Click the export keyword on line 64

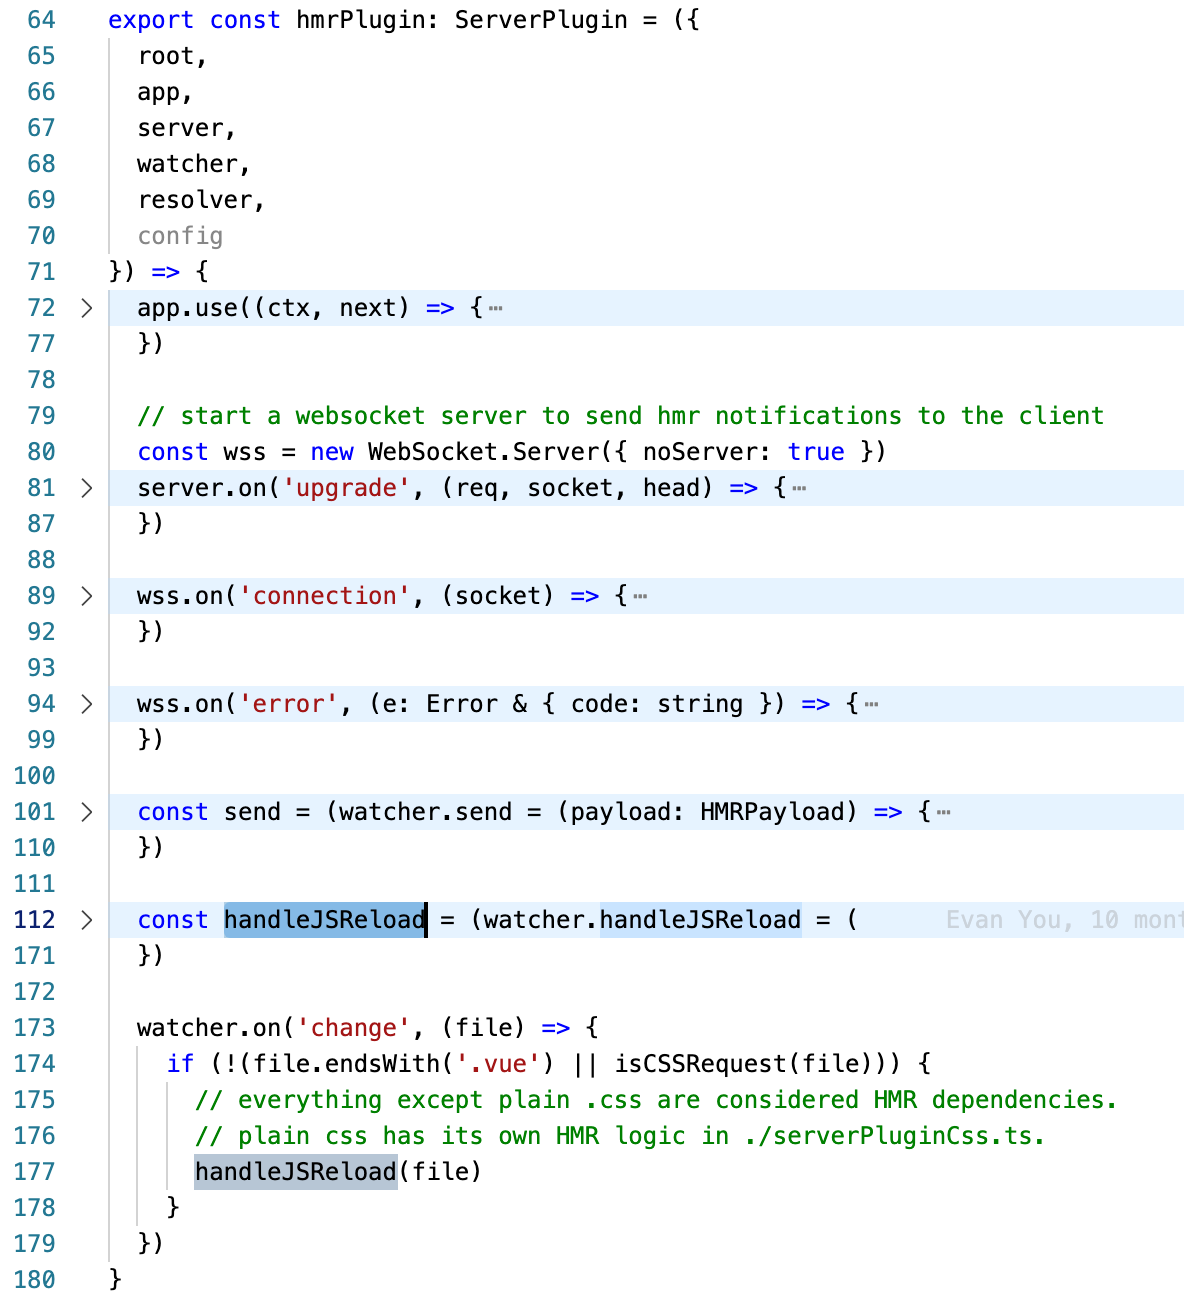click(x=151, y=20)
